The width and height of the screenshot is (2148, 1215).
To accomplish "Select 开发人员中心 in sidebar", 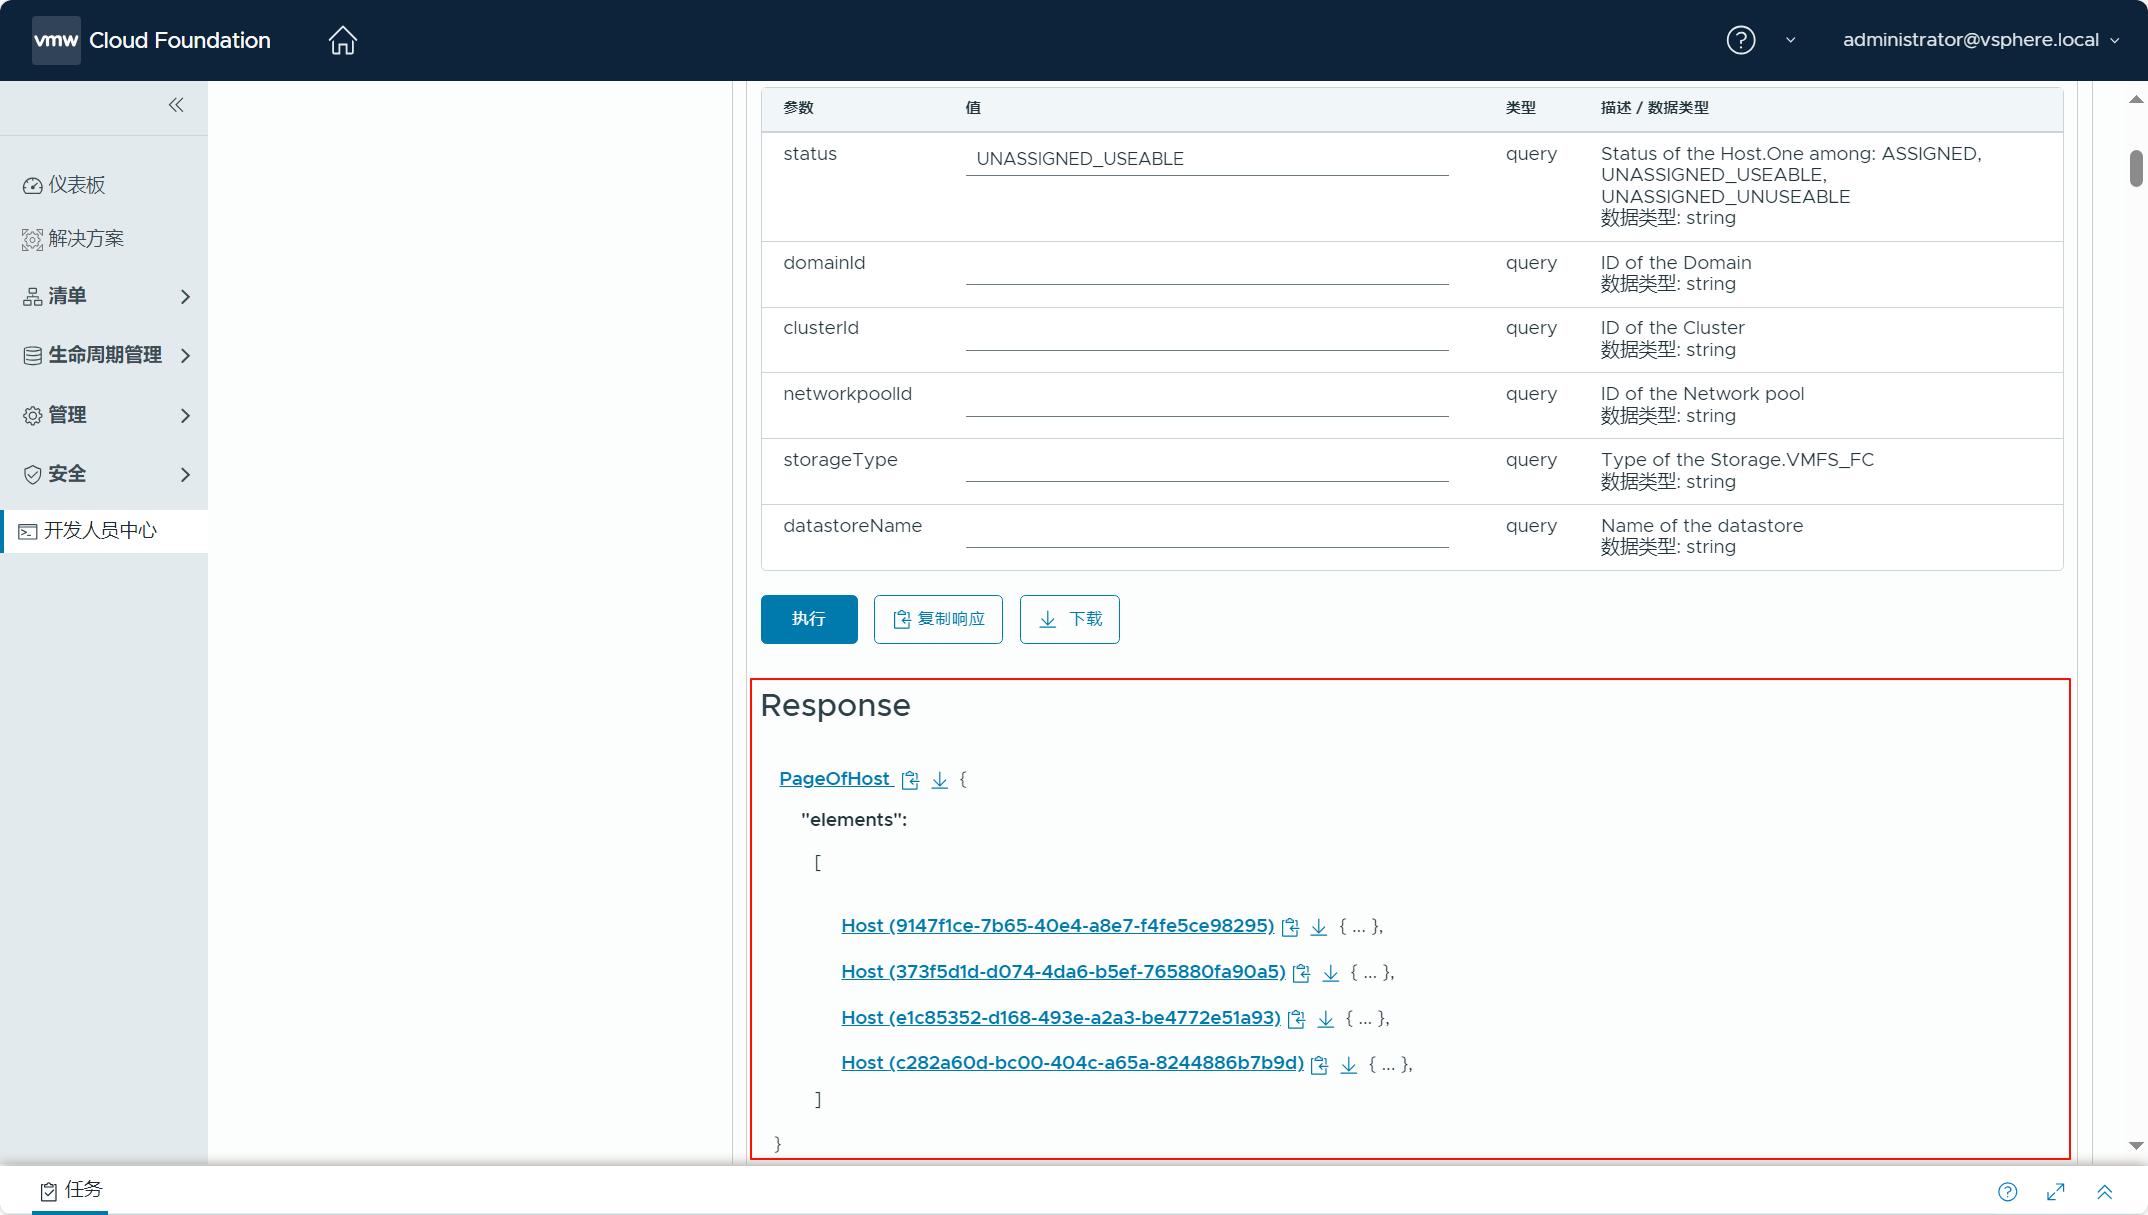I will [100, 530].
